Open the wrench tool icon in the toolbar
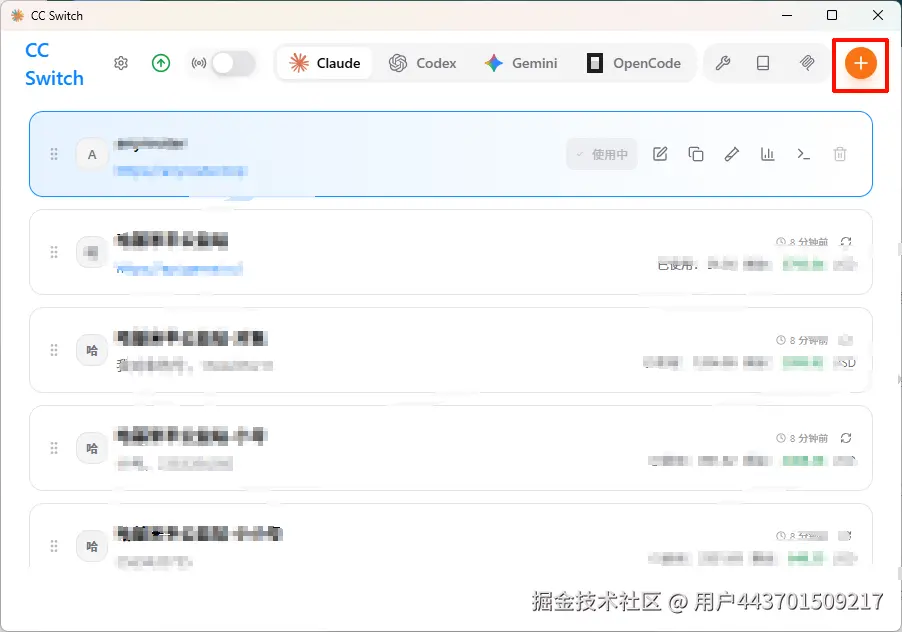The image size is (902, 632). coord(723,63)
